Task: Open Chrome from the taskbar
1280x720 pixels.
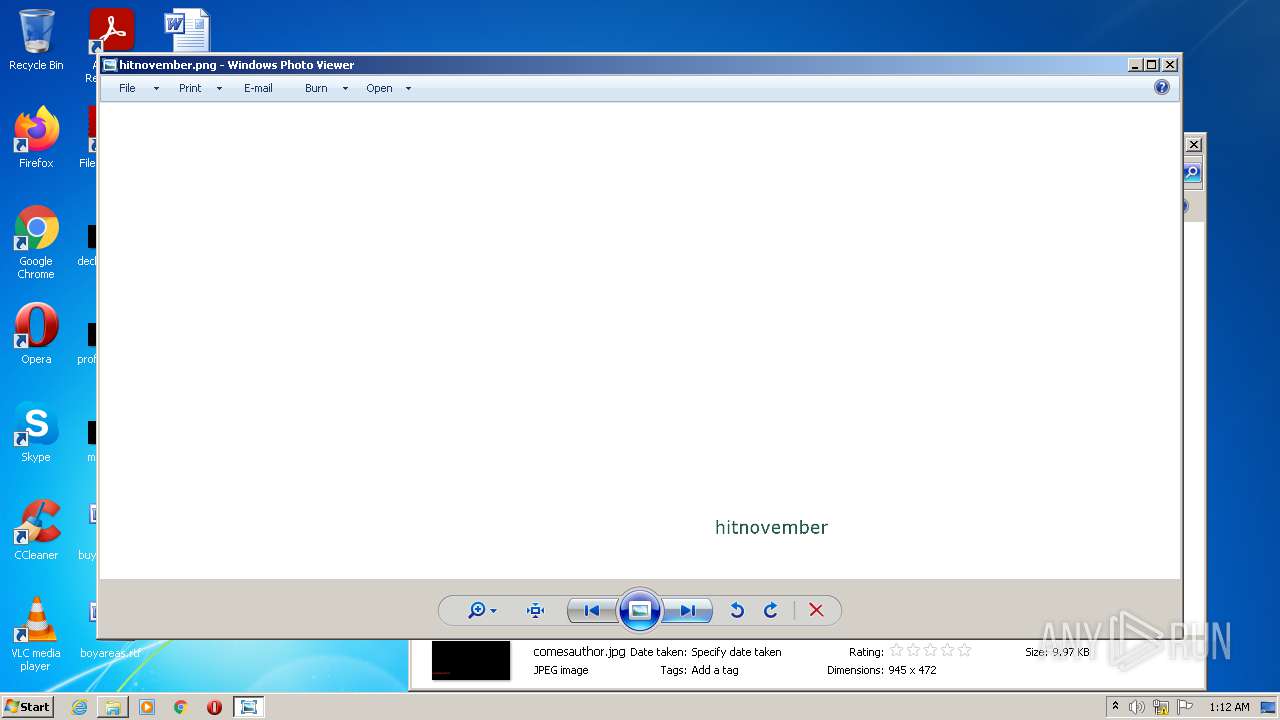Action: (181, 707)
